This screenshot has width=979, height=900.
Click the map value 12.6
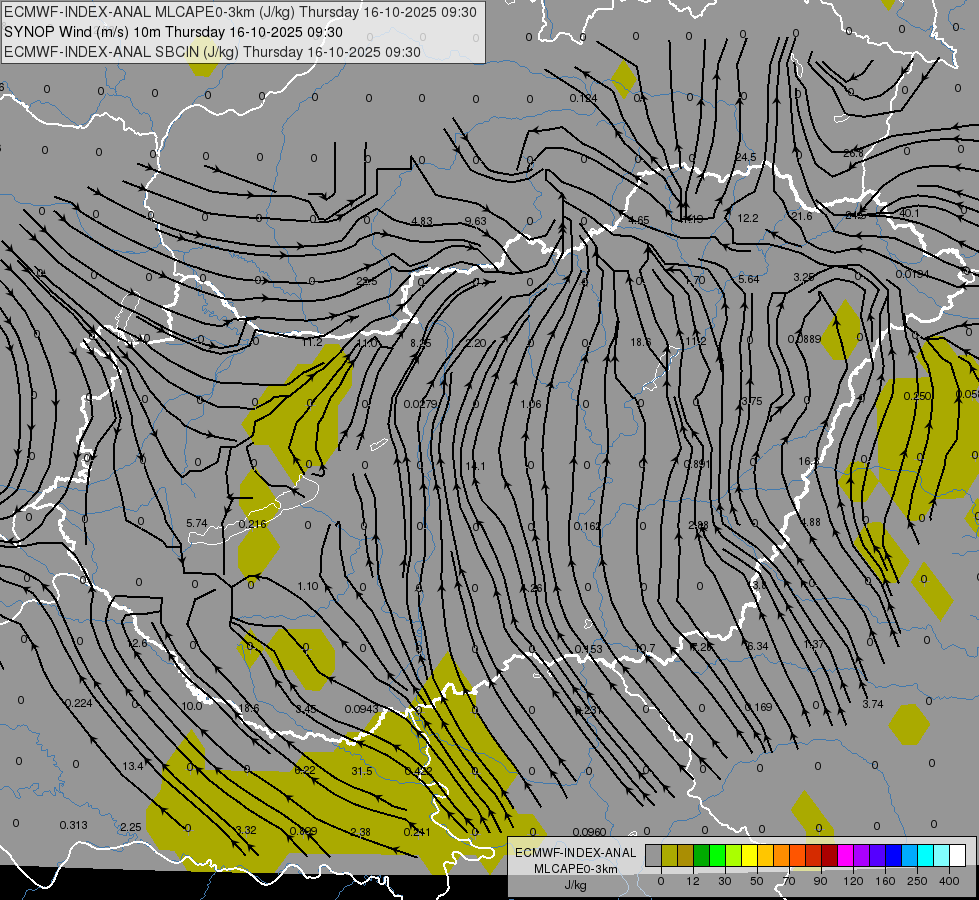click(137, 643)
